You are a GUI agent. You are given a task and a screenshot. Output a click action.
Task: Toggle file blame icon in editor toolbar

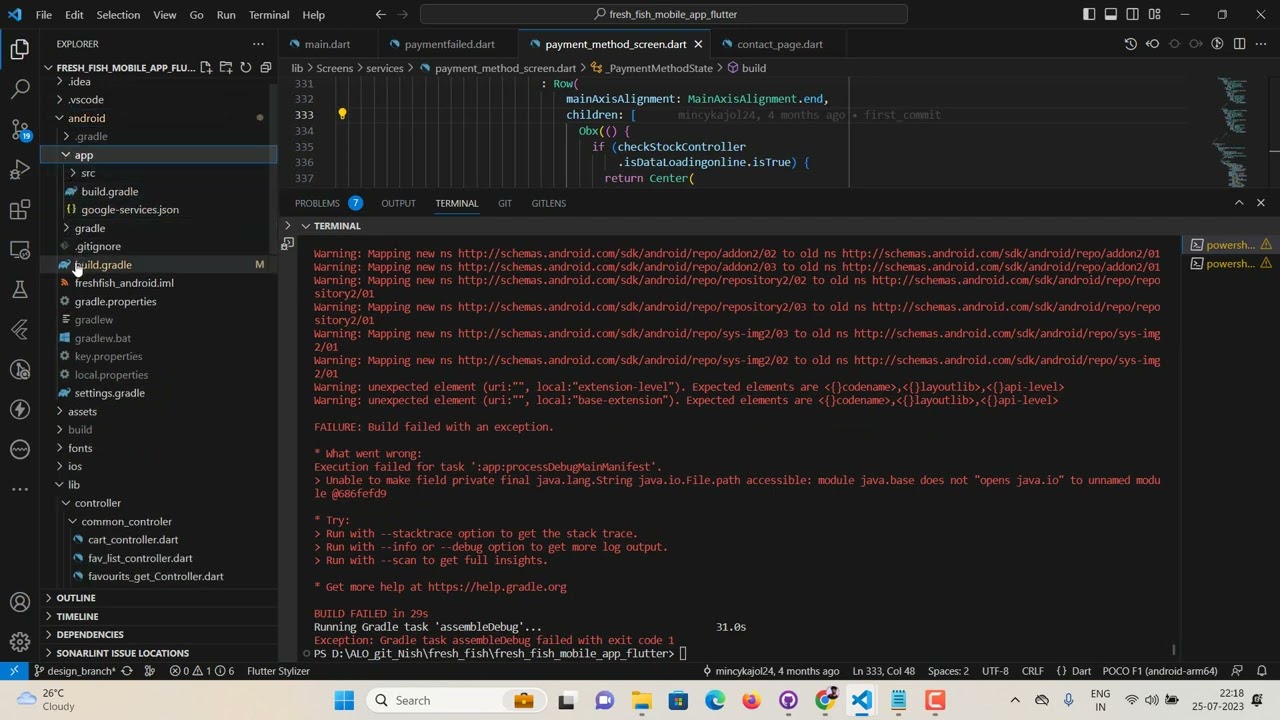(x=1218, y=44)
